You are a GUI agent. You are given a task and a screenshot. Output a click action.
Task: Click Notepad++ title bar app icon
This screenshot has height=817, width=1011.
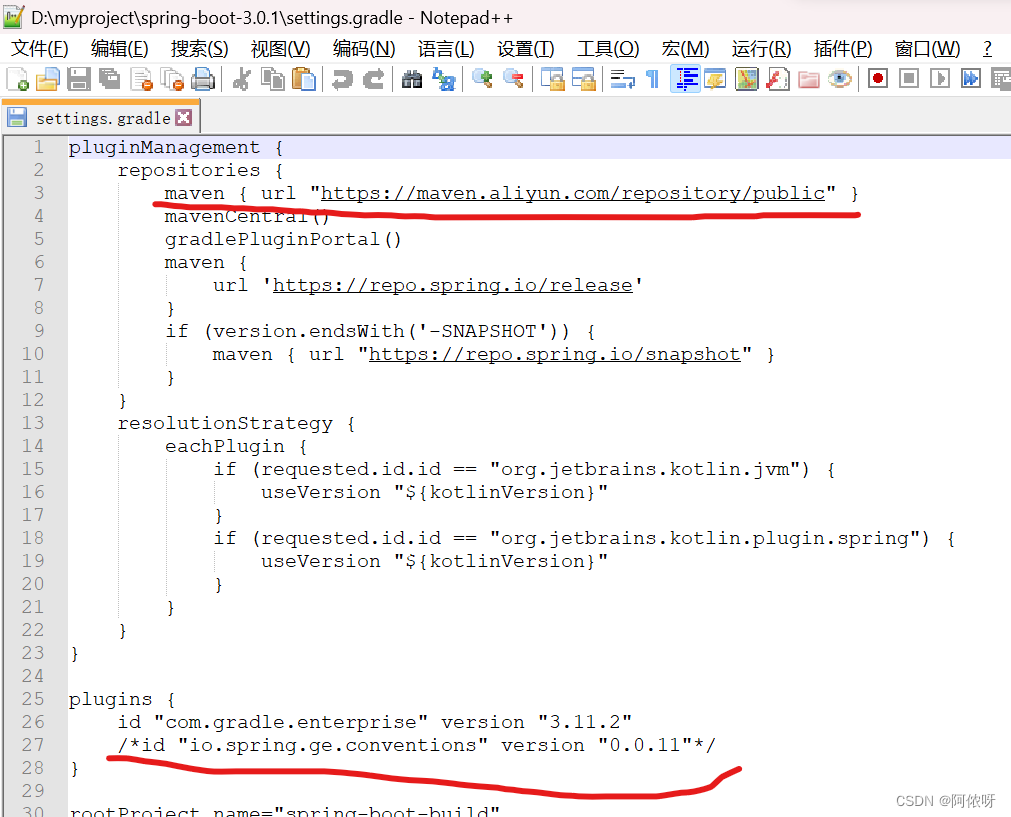click(14, 17)
